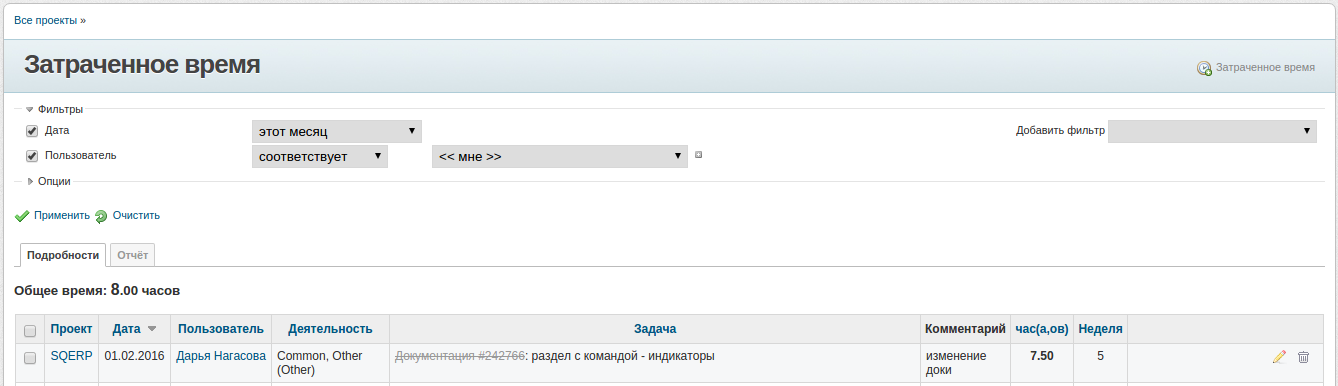Open the 'этот месяц' date dropdown

tap(337, 131)
